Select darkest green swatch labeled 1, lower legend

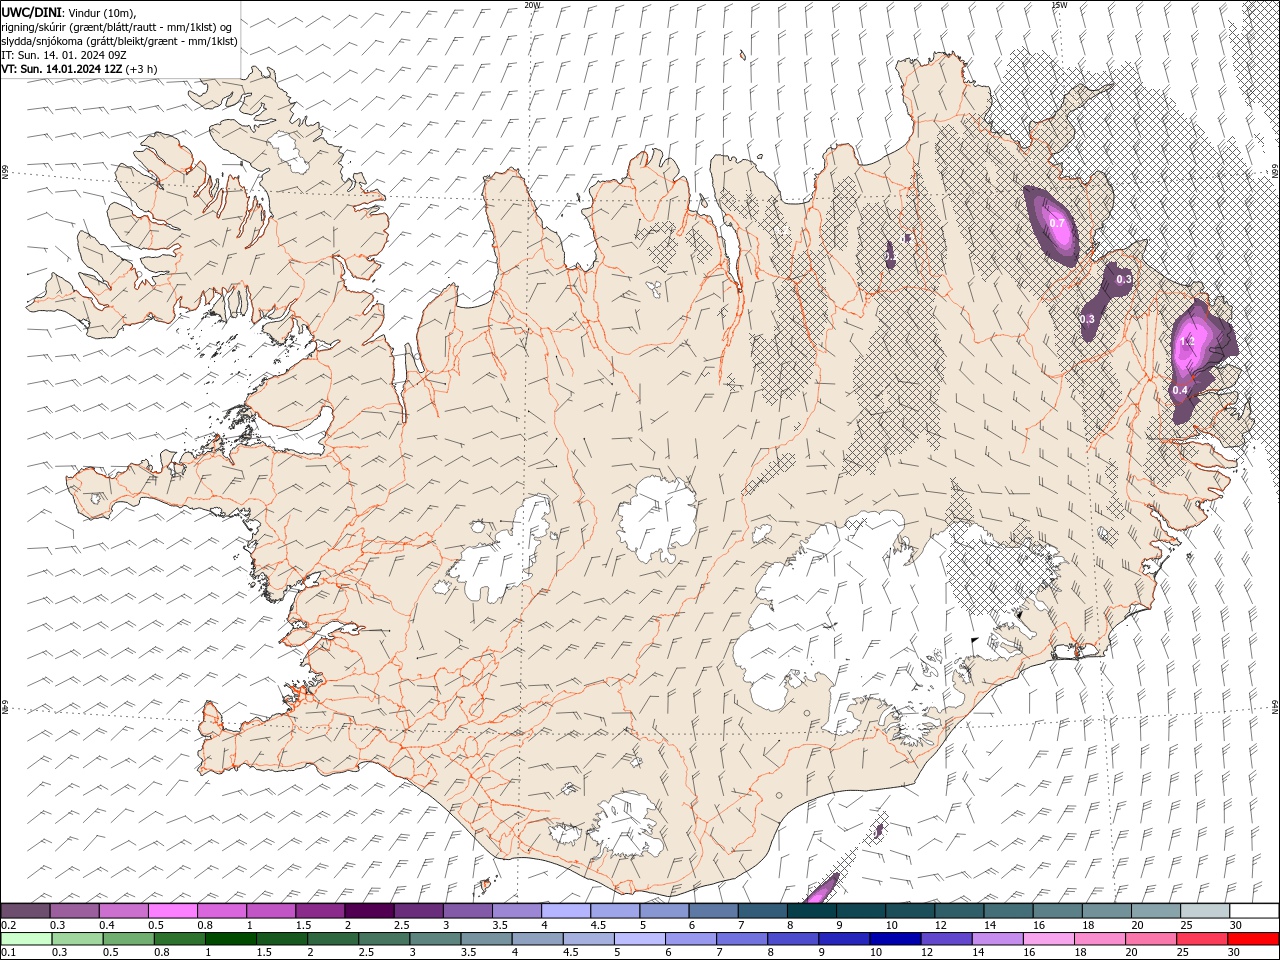[x=231, y=939]
